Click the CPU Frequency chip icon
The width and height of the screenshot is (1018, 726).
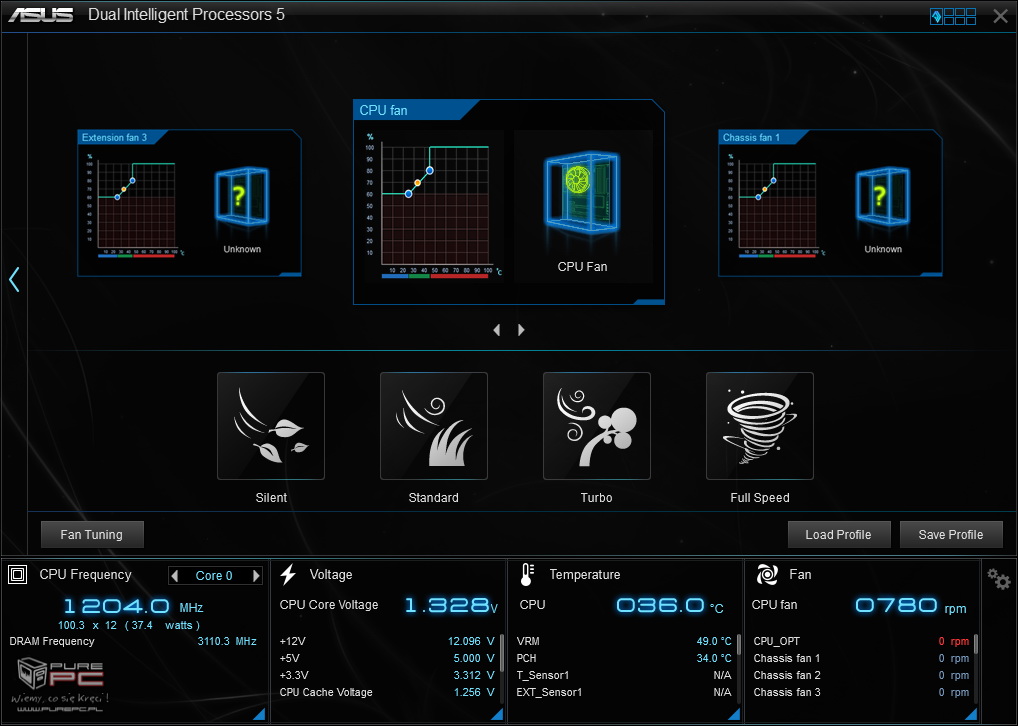tap(18, 574)
